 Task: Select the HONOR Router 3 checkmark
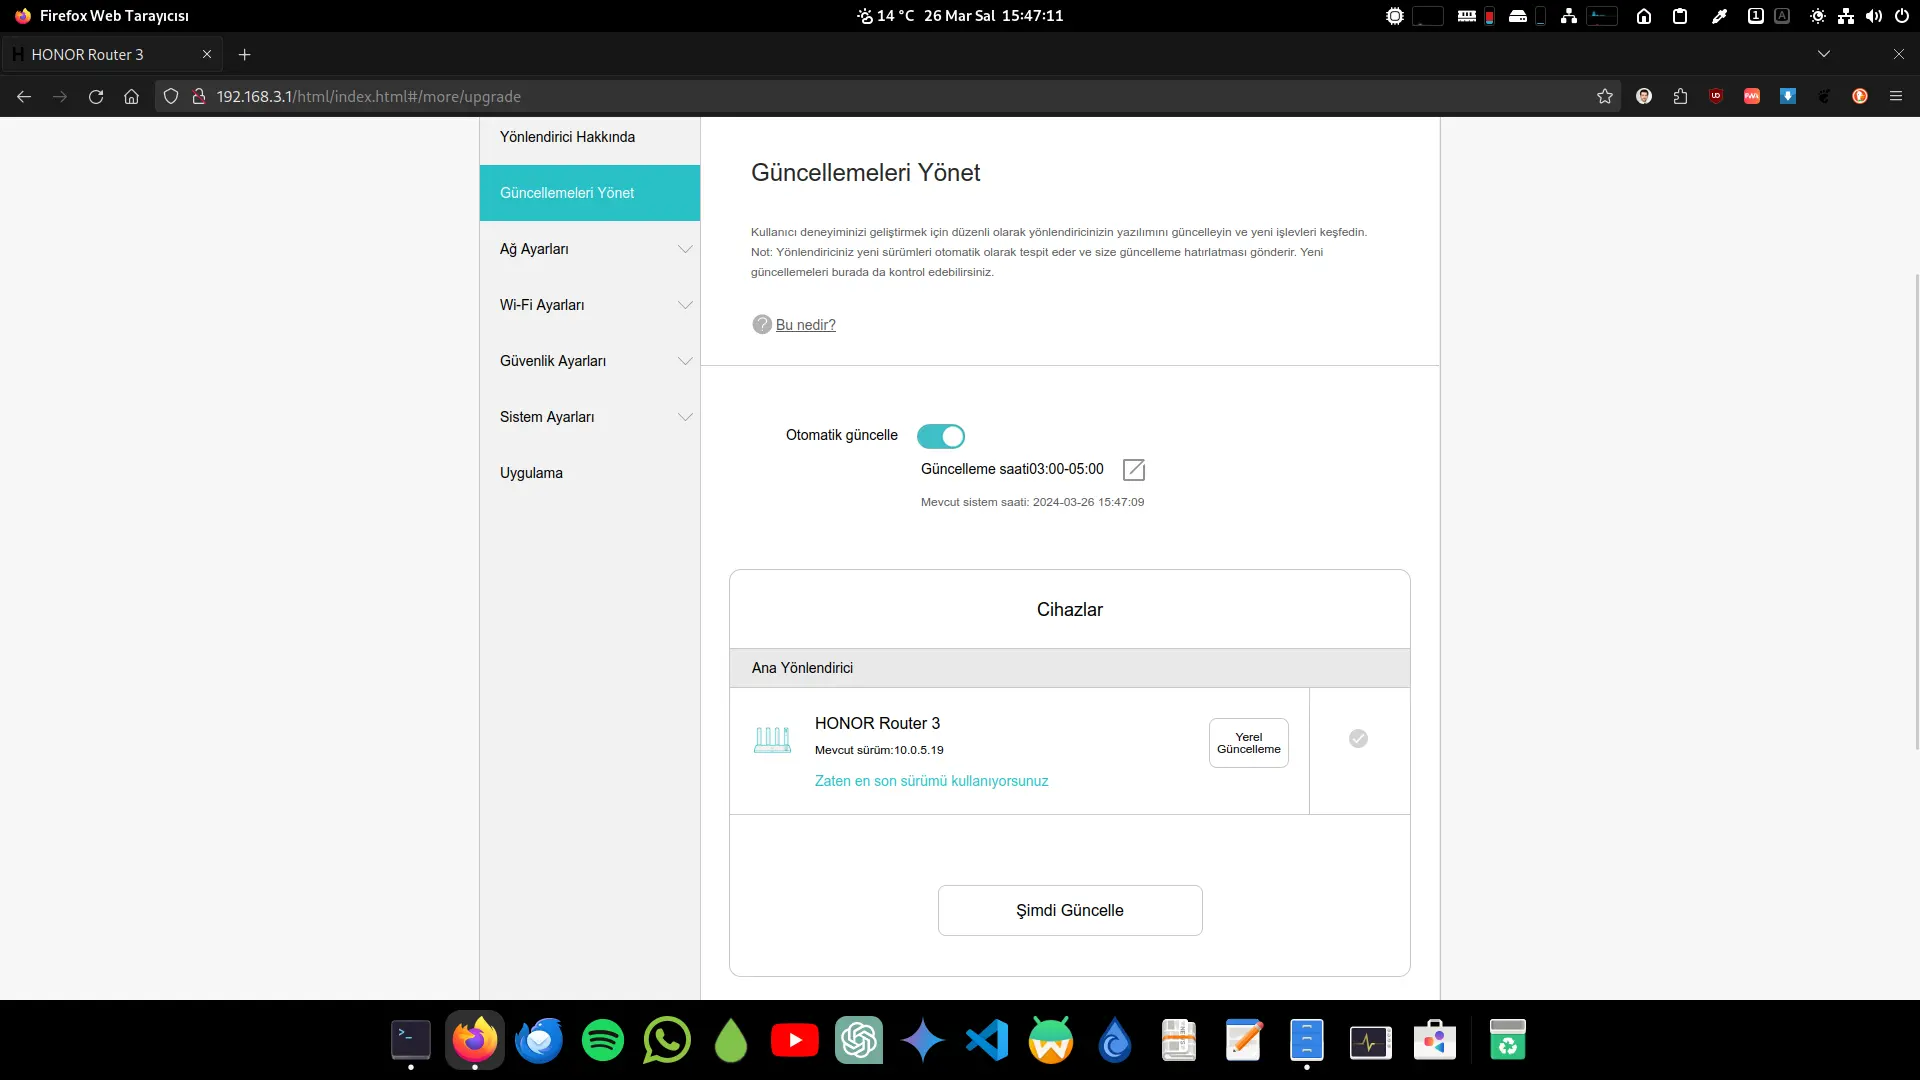(1358, 738)
